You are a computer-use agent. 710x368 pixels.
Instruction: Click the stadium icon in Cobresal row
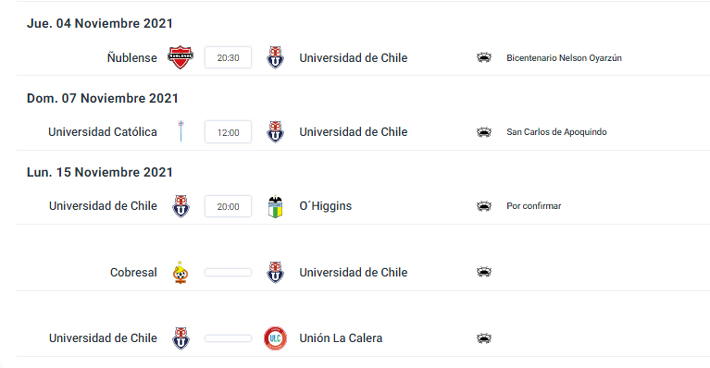coord(484,272)
